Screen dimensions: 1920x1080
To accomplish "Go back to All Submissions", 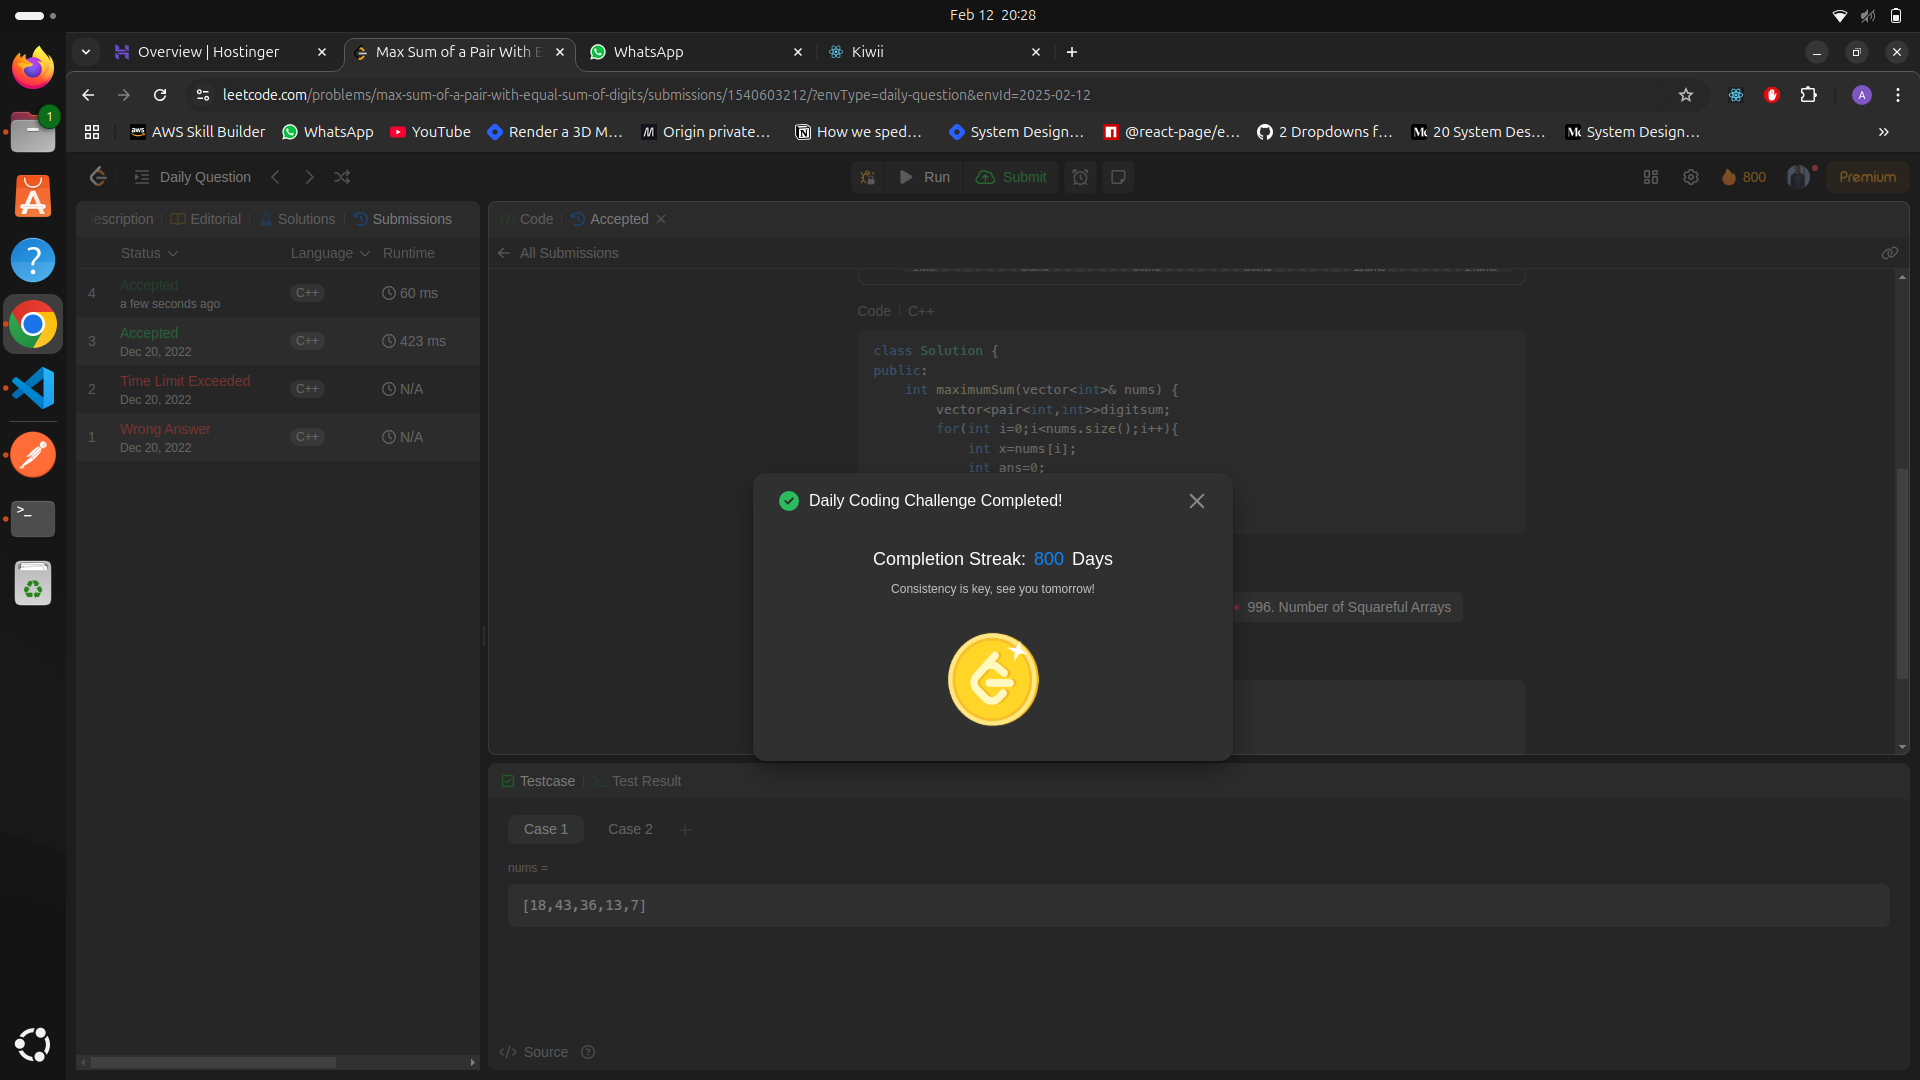I will coord(559,253).
